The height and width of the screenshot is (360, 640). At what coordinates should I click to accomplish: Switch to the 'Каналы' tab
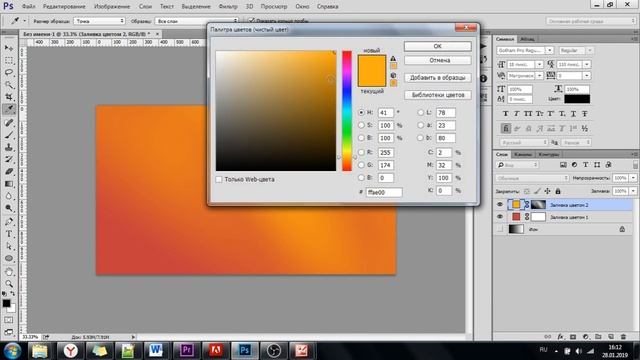point(523,154)
